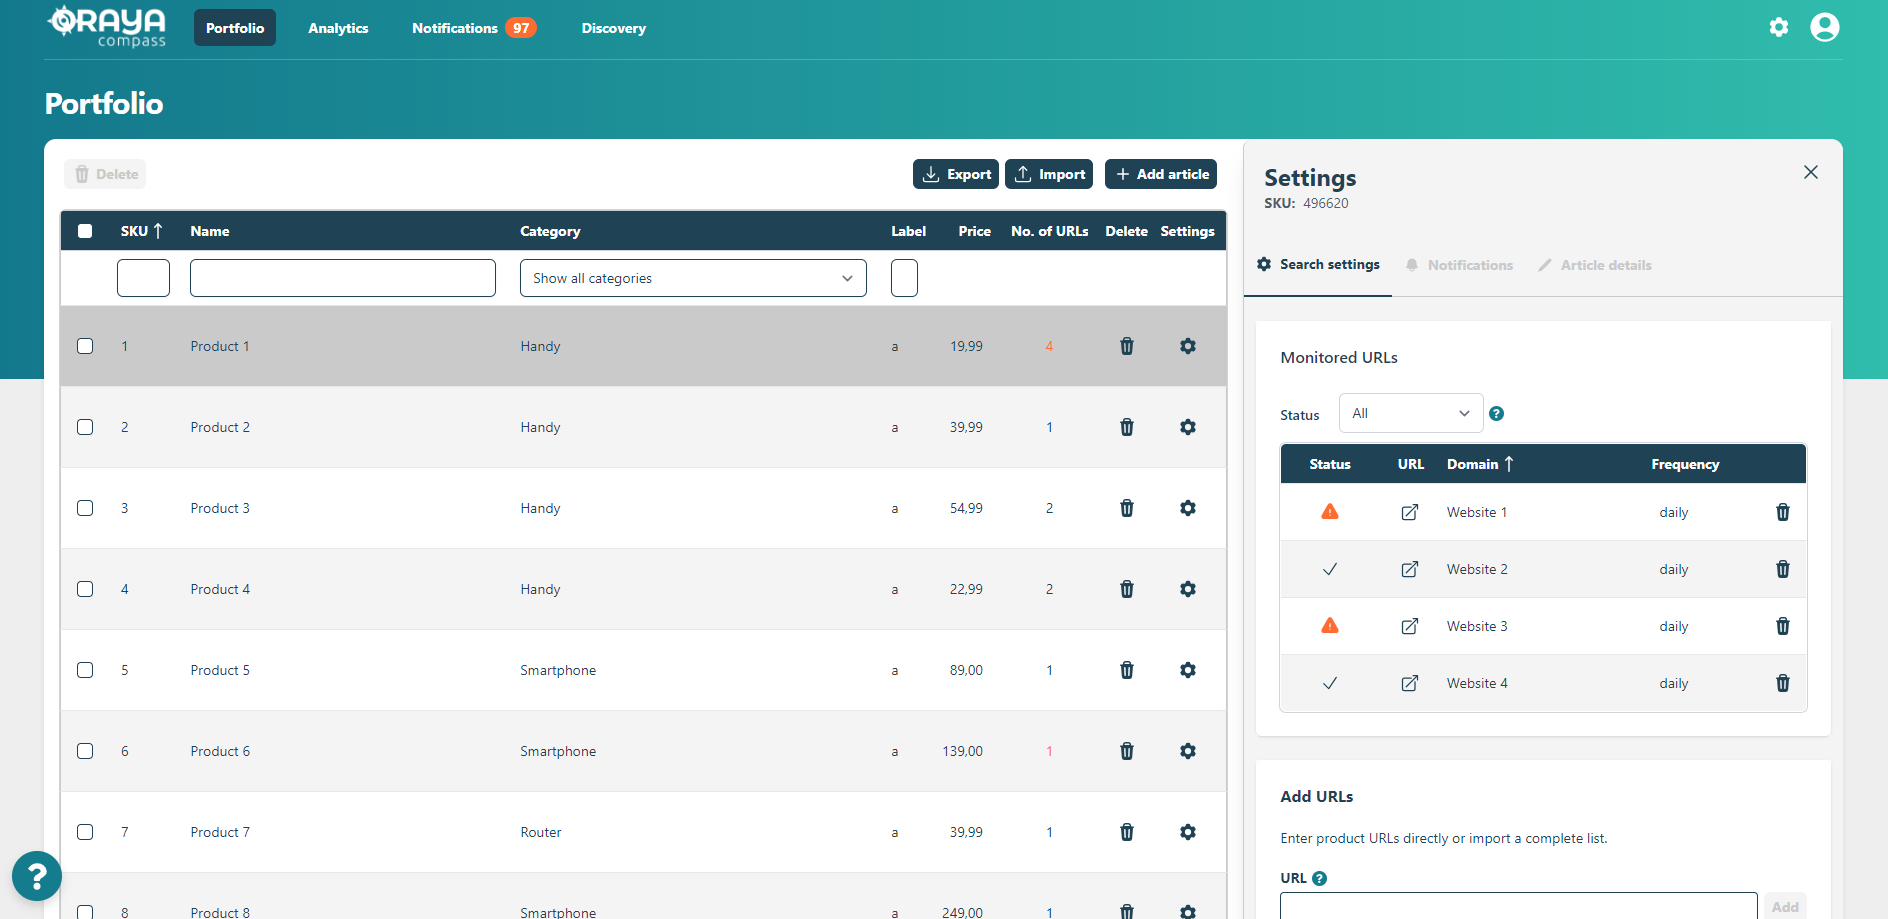The image size is (1888, 919).
Task: Select the checkbox for Product 2
Action: (x=85, y=426)
